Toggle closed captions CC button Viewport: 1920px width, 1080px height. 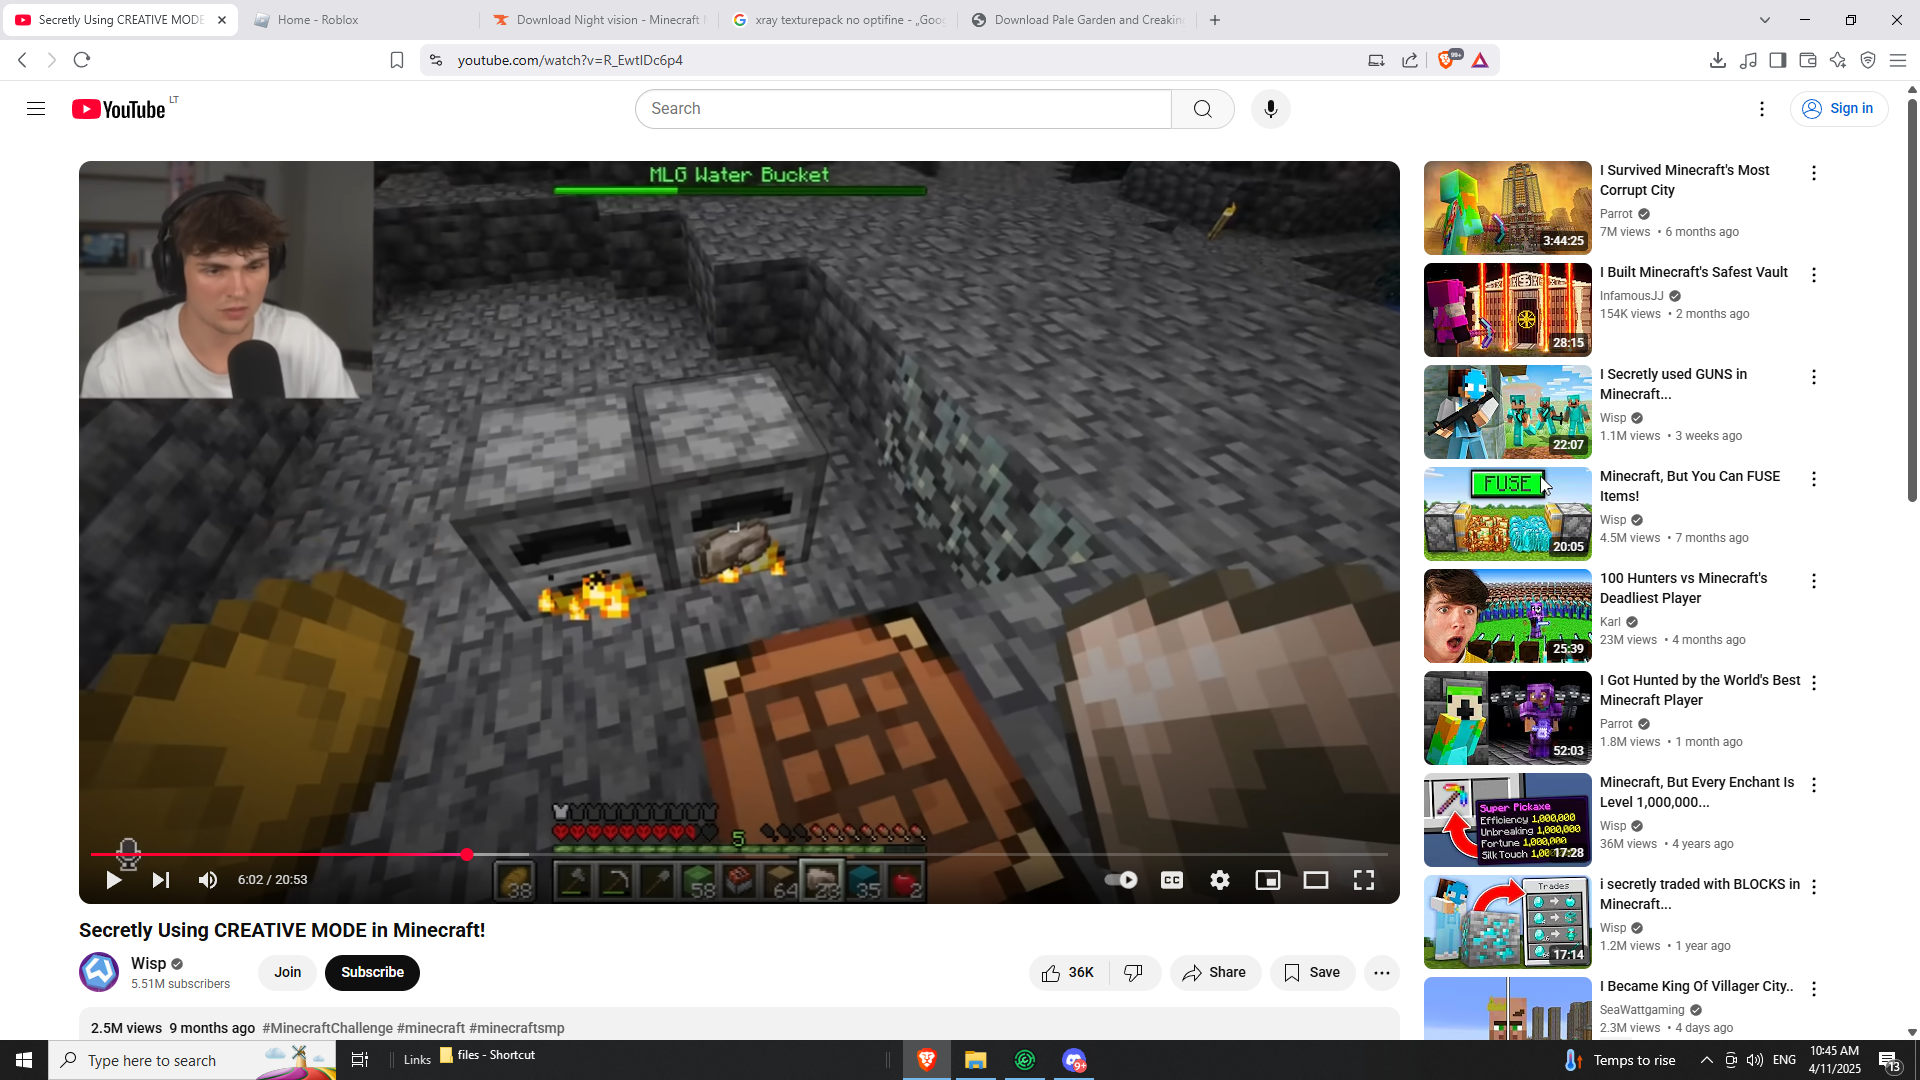[1171, 880]
